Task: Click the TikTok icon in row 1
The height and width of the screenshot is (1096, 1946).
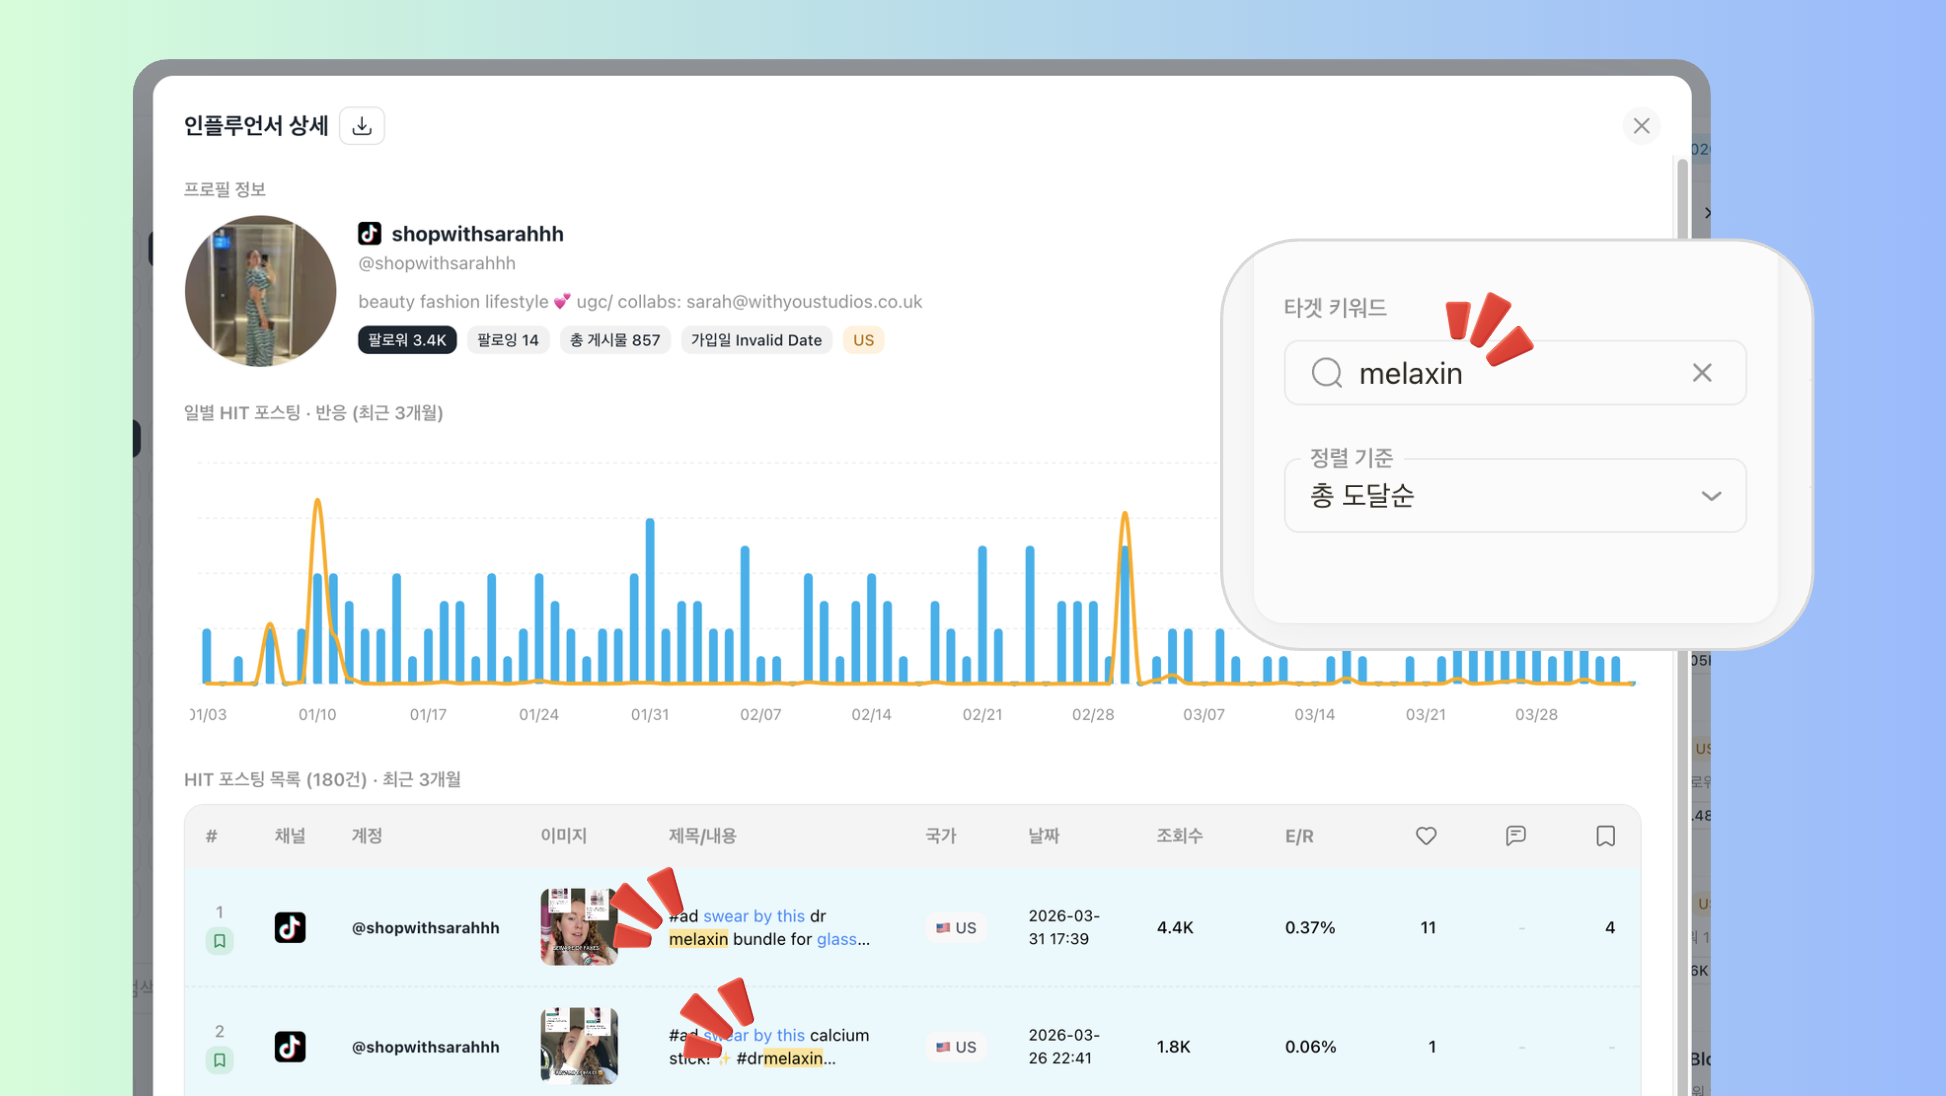Action: click(290, 927)
